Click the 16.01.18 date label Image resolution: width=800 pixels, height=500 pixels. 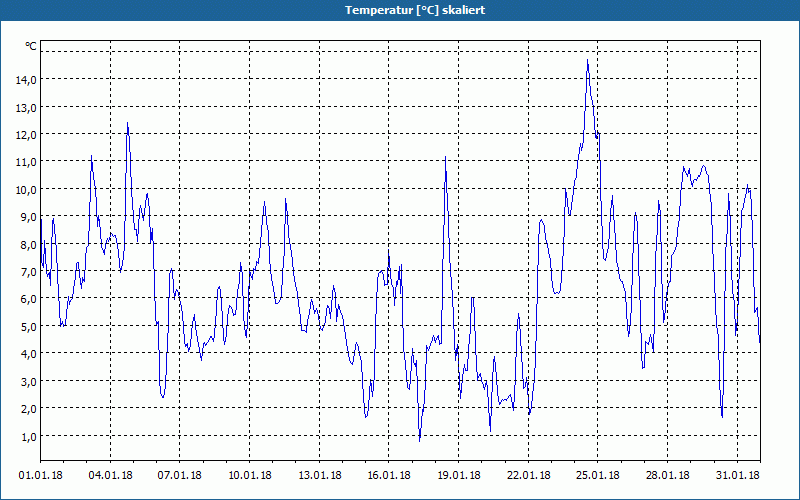389,475
